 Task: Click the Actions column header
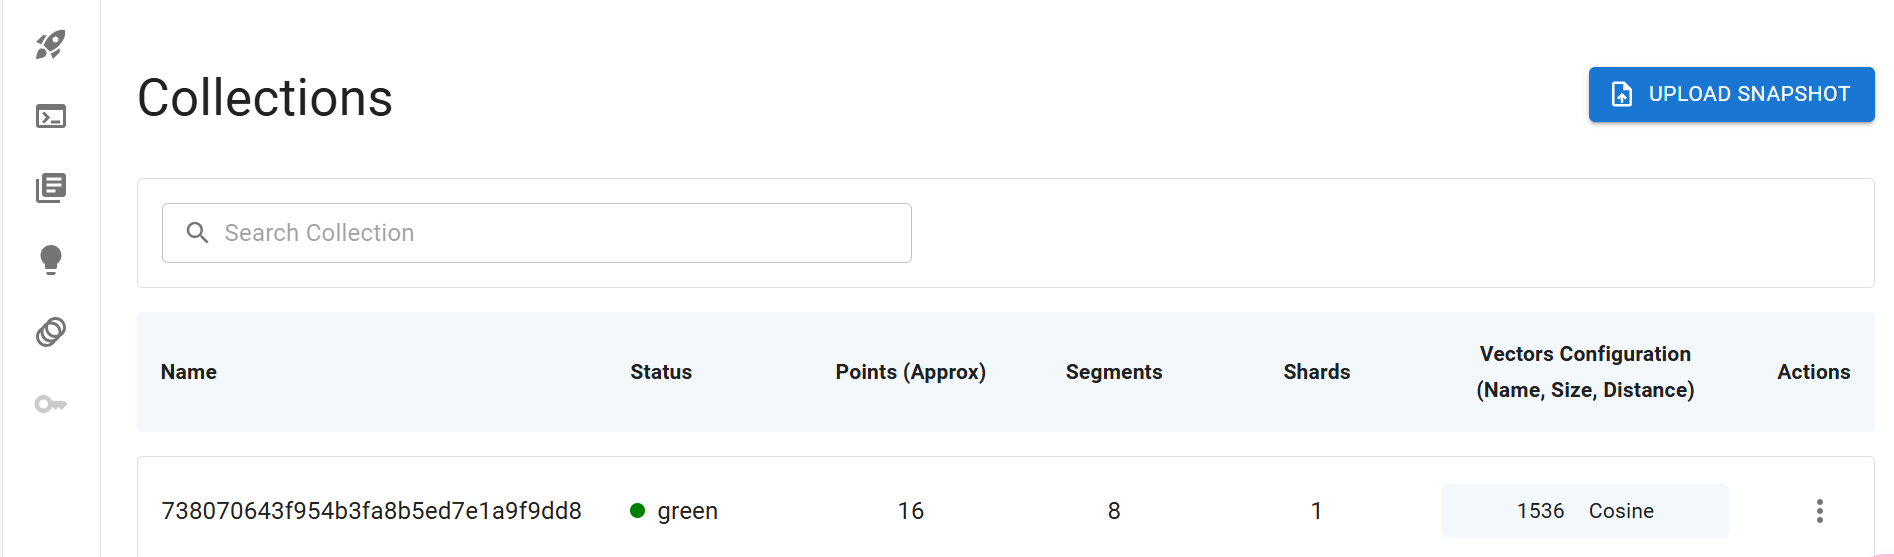[1813, 372]
